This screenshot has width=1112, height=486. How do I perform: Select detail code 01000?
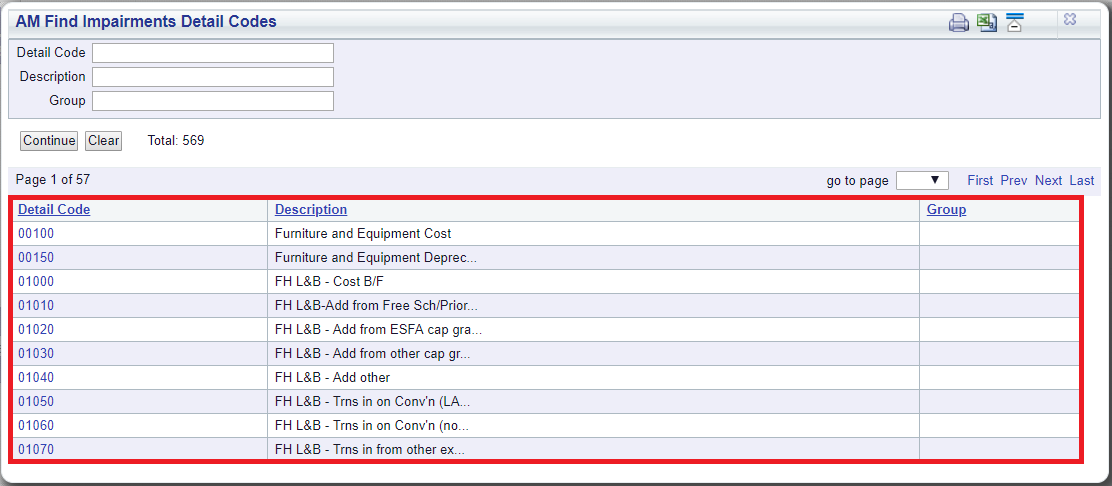pyautogui.click(x=35, y=282)
